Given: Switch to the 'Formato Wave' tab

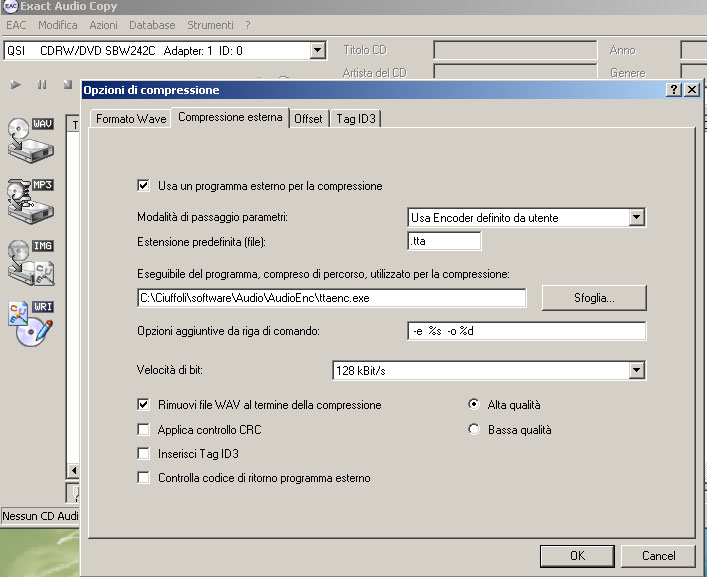Looking at the screenshot, I should 131,119.
